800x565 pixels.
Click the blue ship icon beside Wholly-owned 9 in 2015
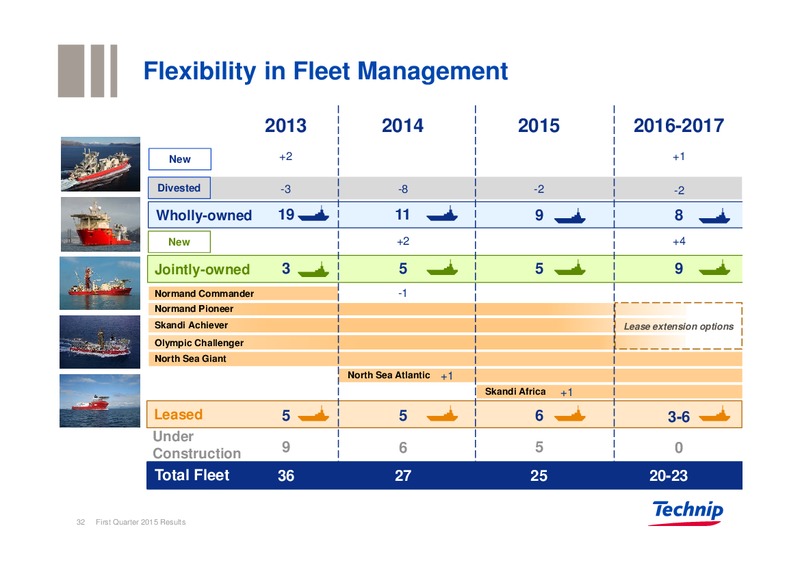(569, 216)
